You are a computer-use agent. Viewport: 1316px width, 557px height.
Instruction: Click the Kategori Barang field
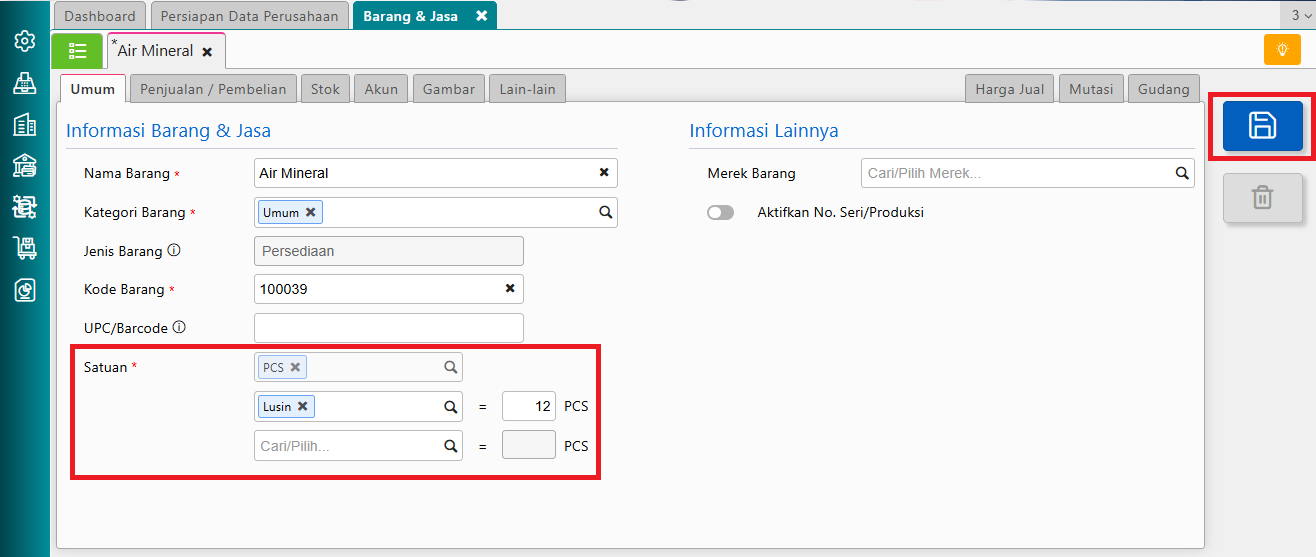[436, 212]
